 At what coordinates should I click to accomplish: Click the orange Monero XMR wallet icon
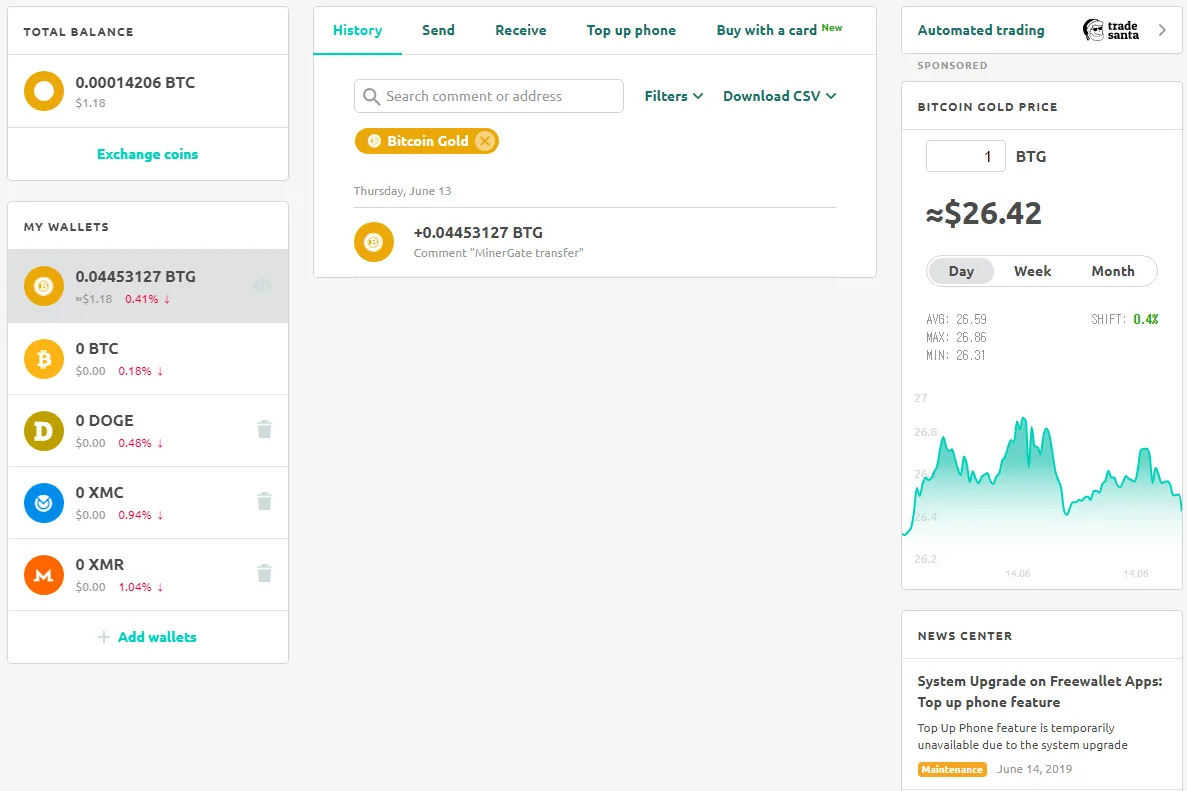[x=44, y=575]
